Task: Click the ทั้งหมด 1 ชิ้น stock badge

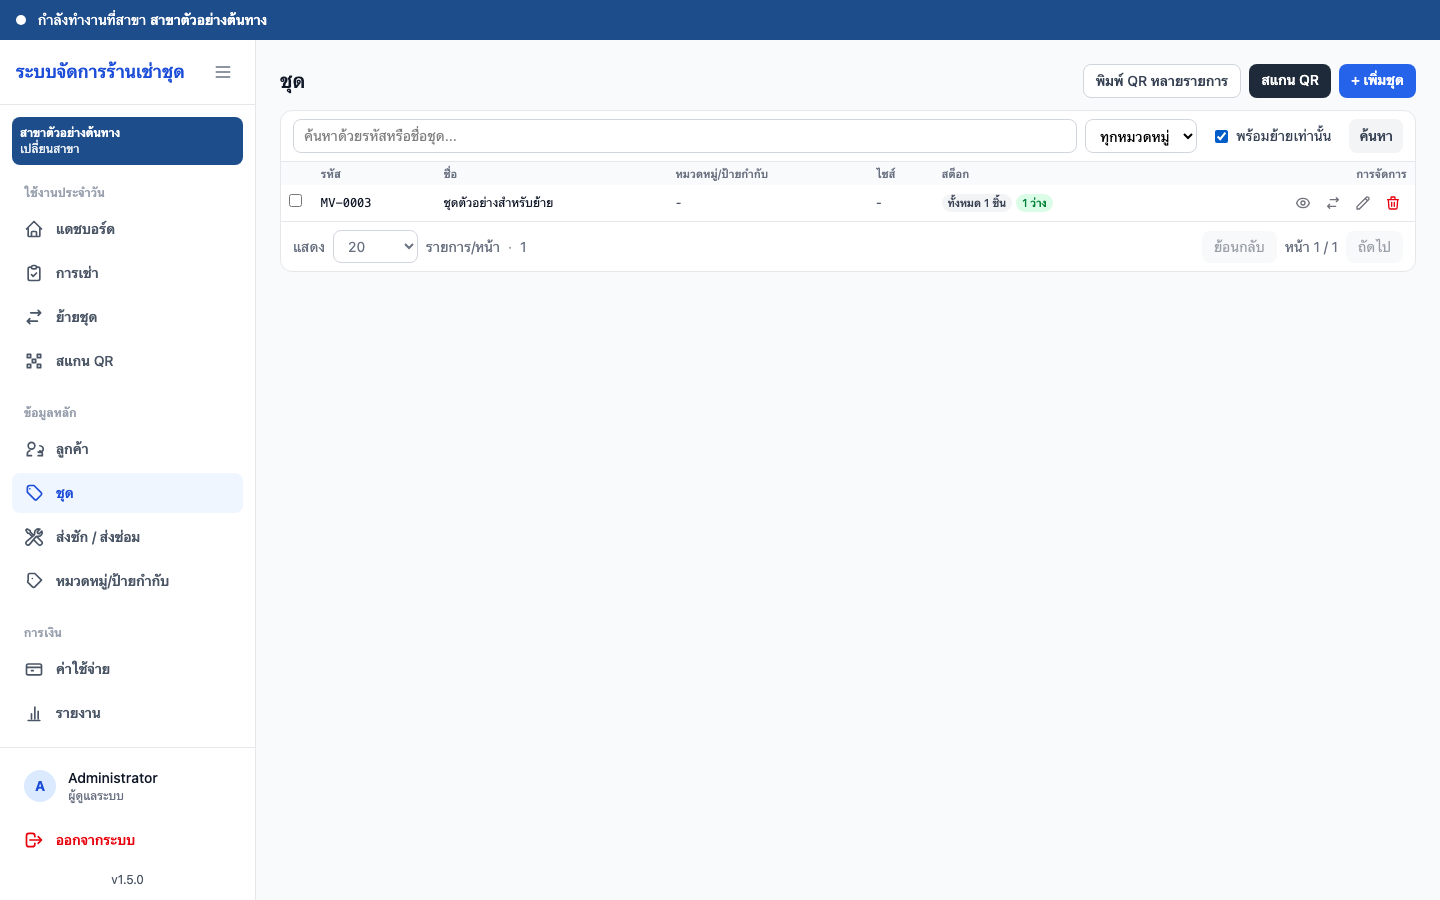Action: (x=977, y=203)
